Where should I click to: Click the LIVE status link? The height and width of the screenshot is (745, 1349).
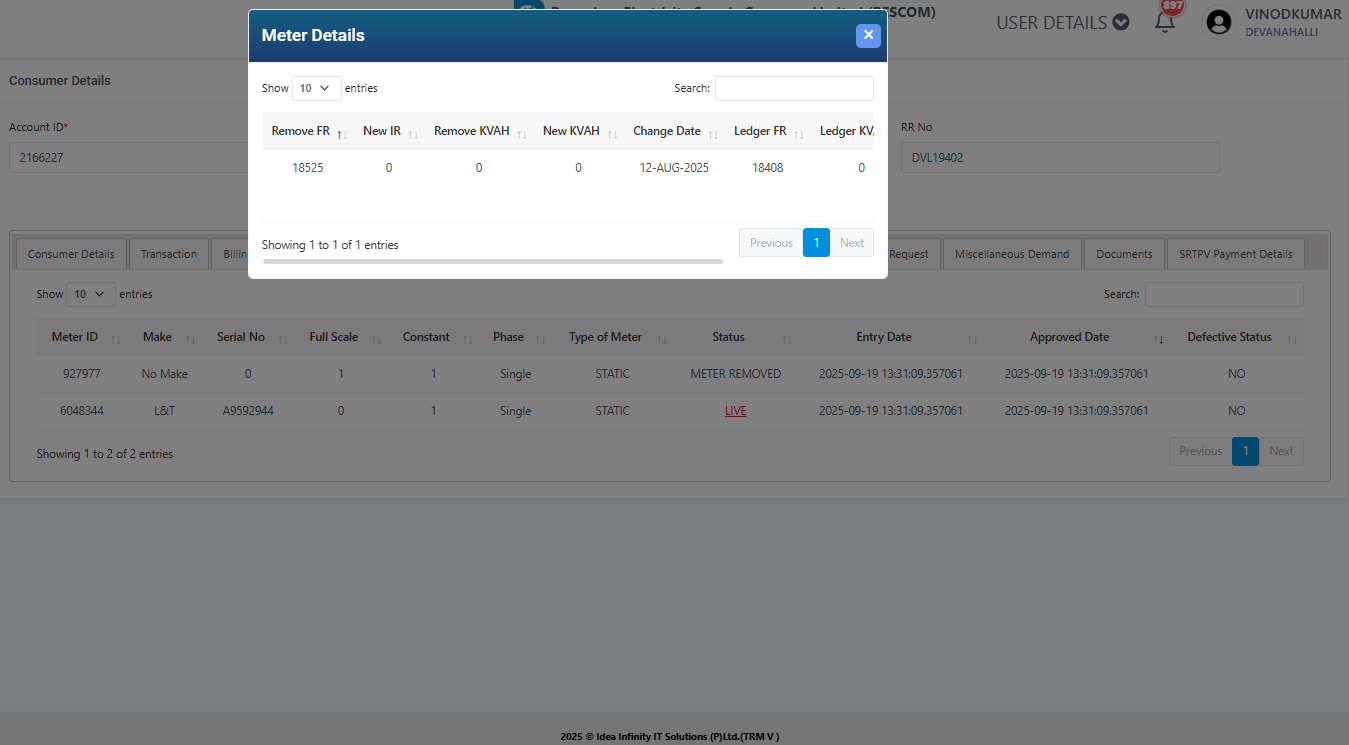735,411
